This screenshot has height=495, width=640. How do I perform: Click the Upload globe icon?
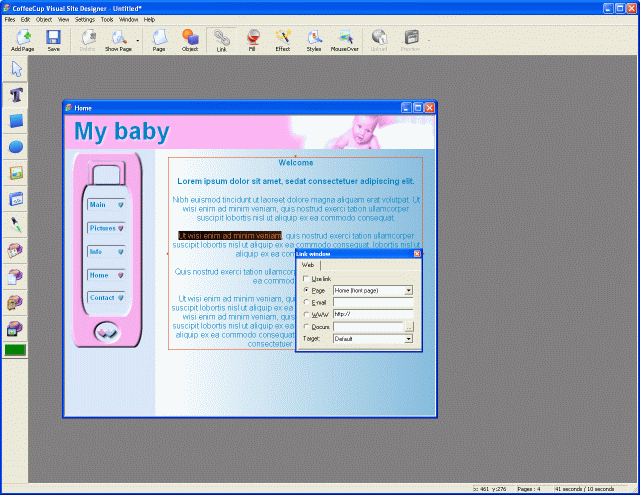[x=378, y=40]
